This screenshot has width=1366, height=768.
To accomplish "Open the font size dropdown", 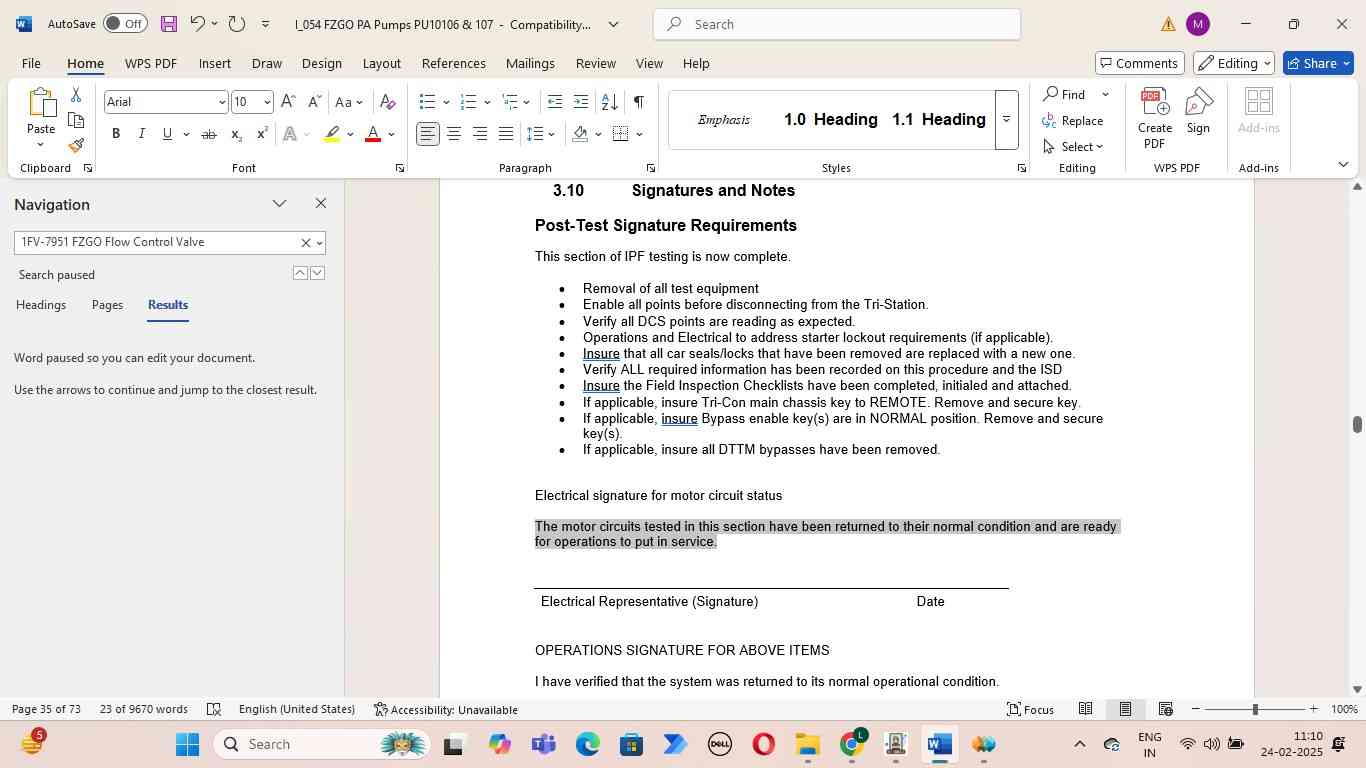I will tap(266, 102).
